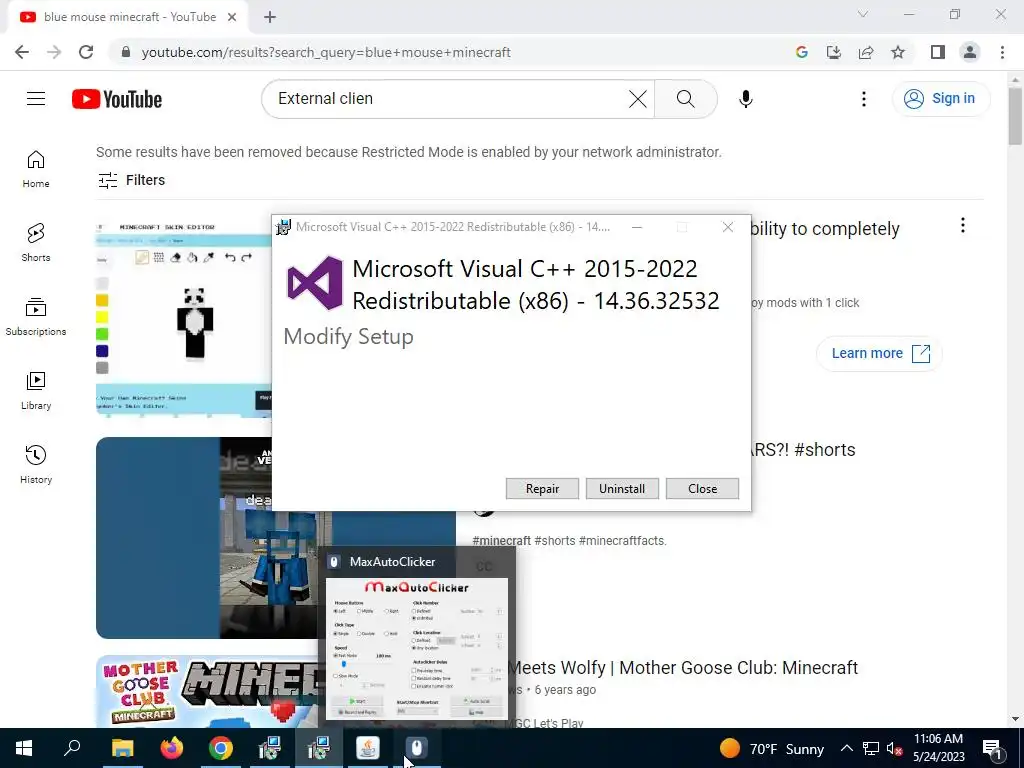Run the YouTube search magnifier button

pos(685,99)
